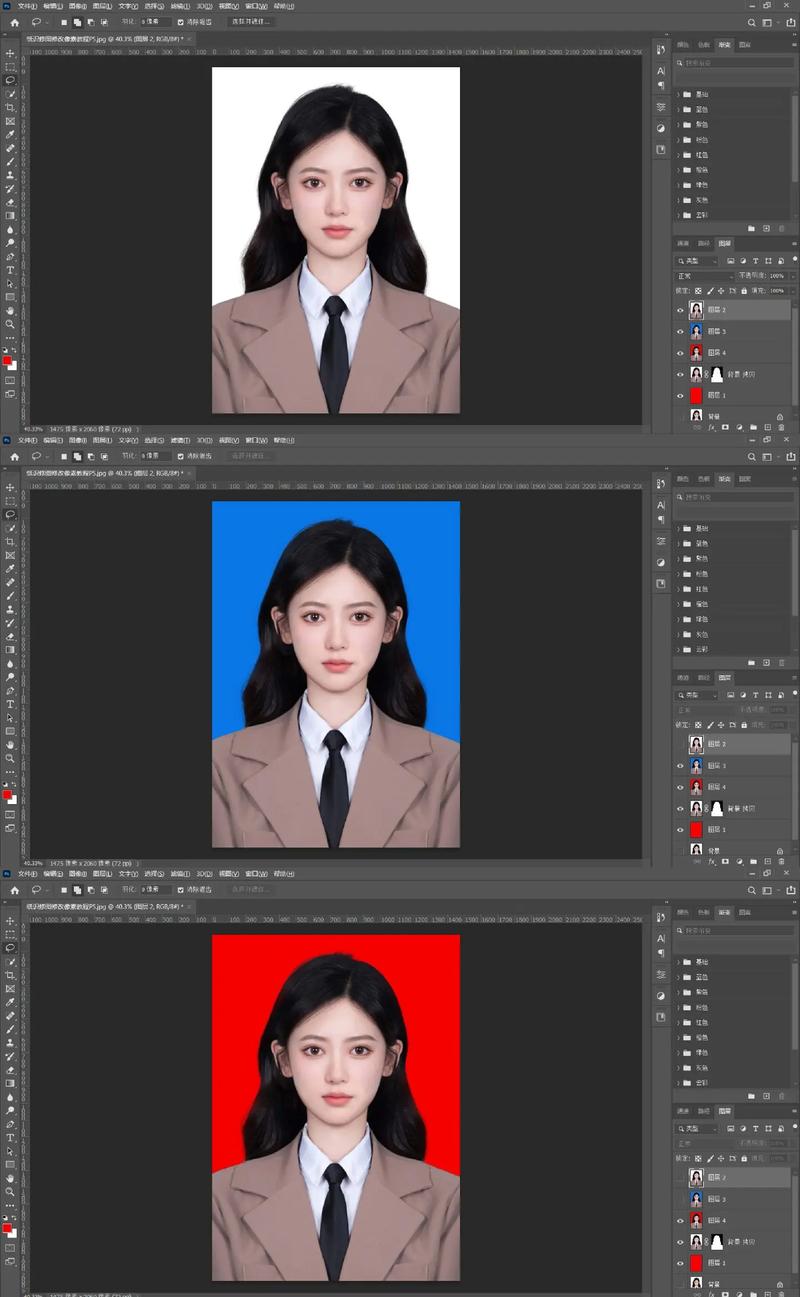Screen dimensions: 800x1297
Task: Expand the 蓝色 gradient preset group
Action: pyautogui.click(x=678, y=109)
